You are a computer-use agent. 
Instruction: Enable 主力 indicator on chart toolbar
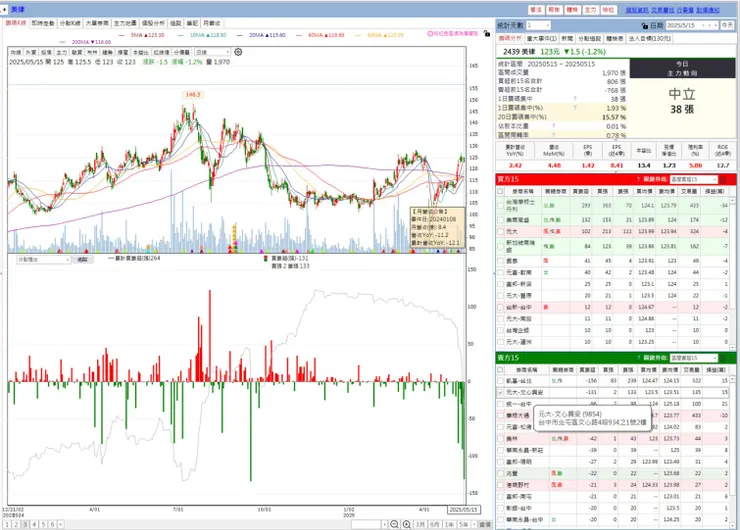(x=62, y=52)
